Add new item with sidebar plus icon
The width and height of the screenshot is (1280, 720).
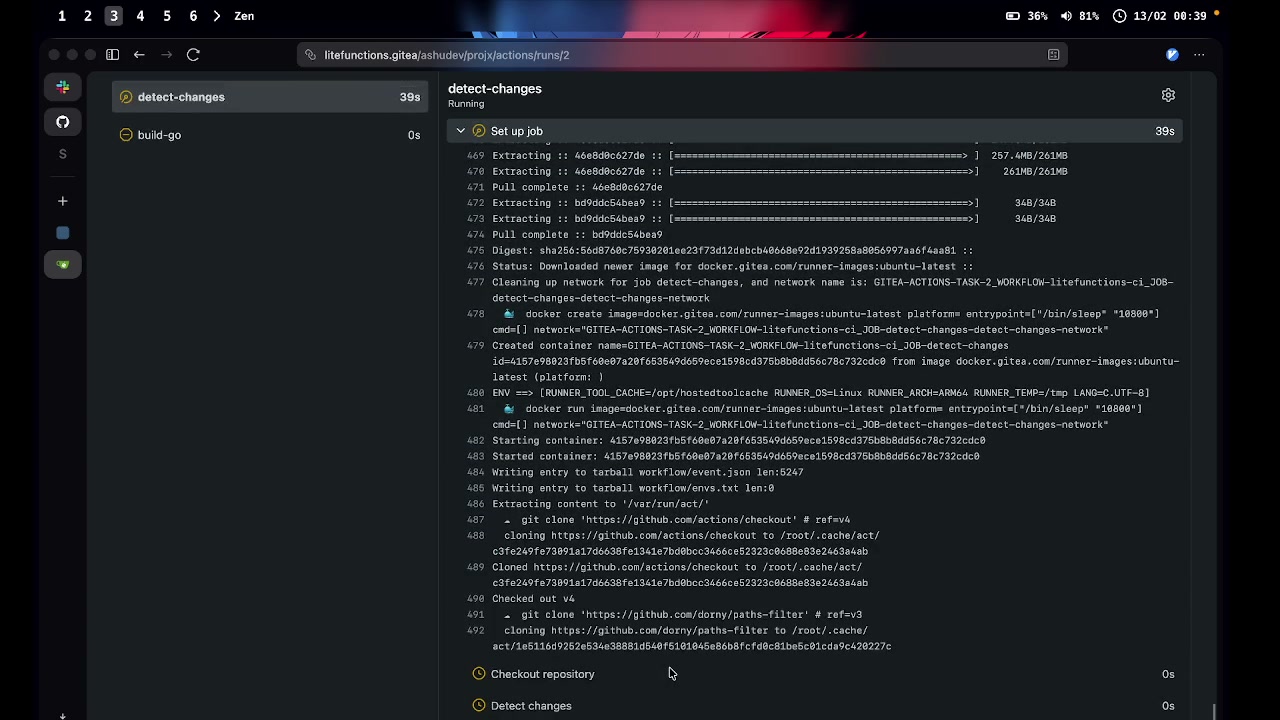coord(62,201)
